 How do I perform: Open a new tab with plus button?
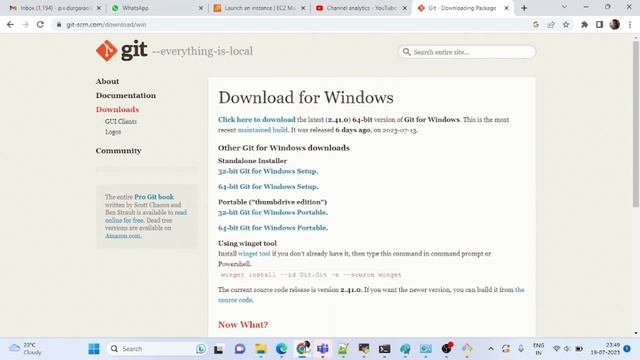pos(524,8)
